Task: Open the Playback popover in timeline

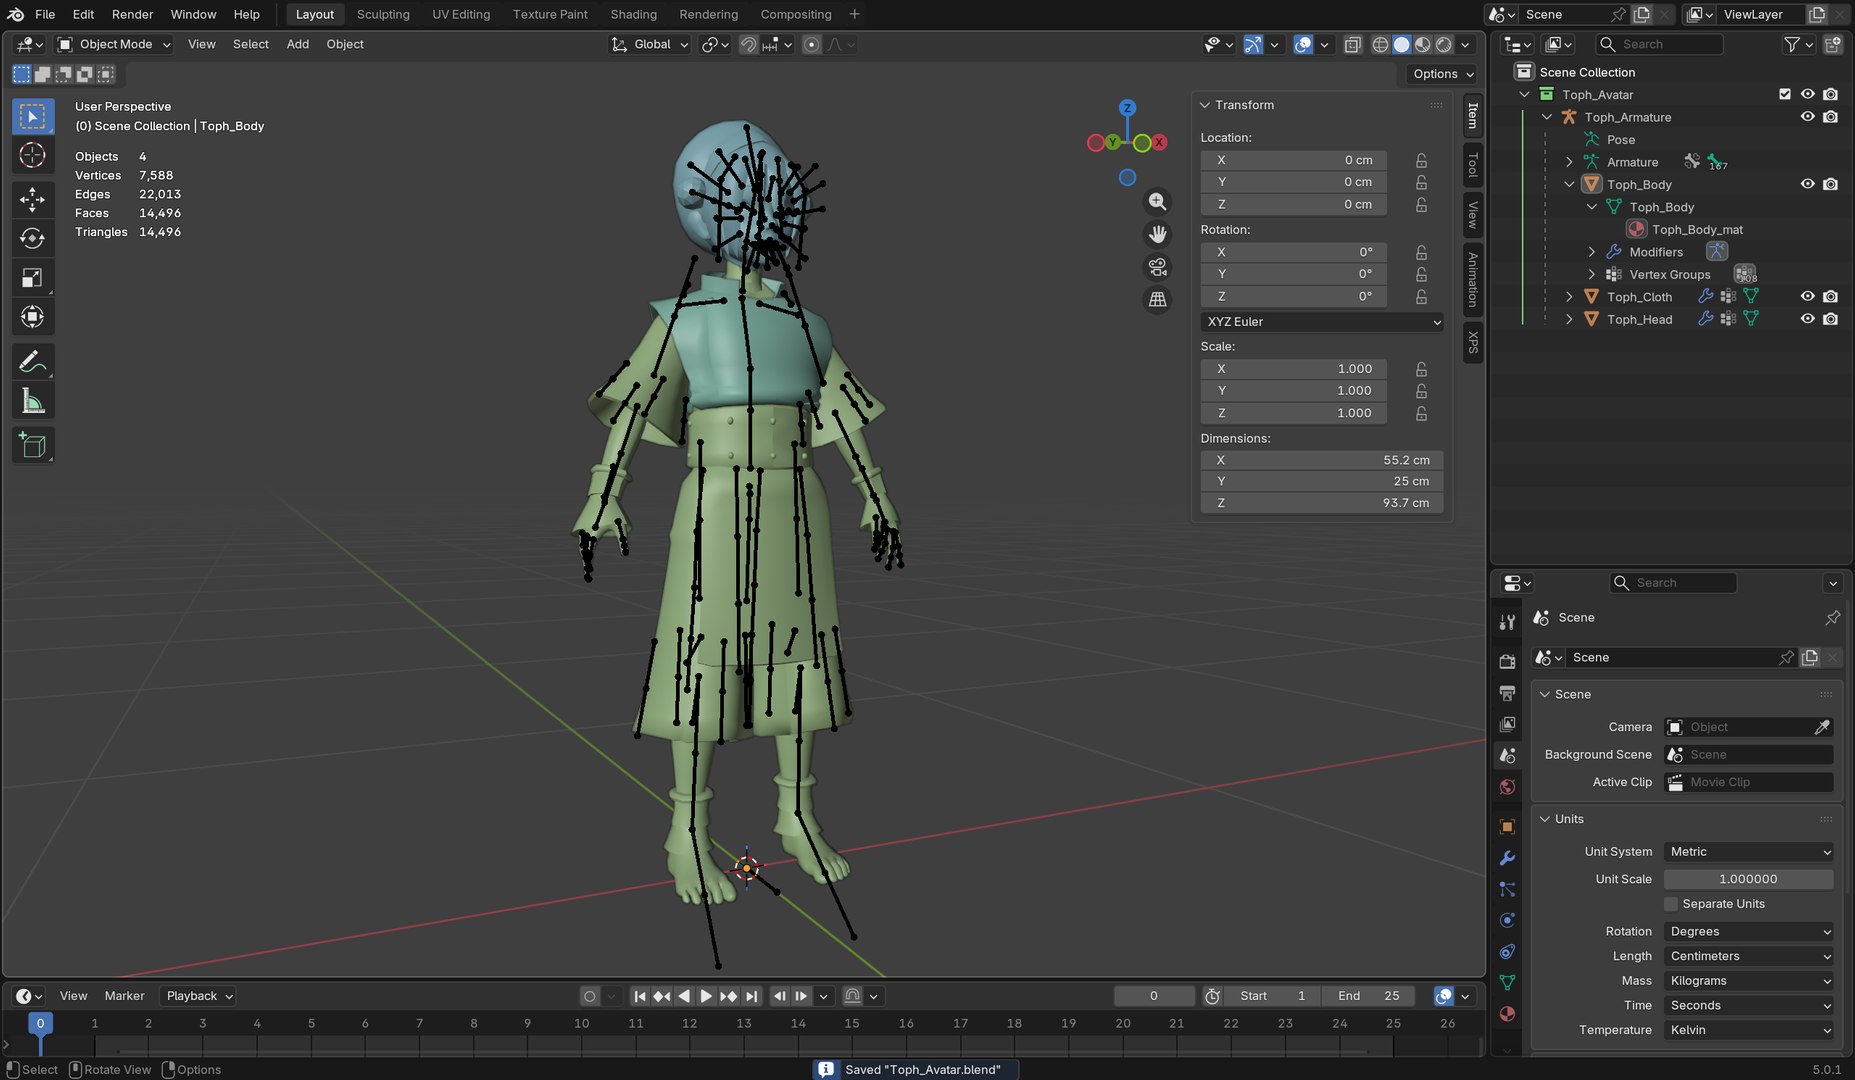Action: click(199, 996)
